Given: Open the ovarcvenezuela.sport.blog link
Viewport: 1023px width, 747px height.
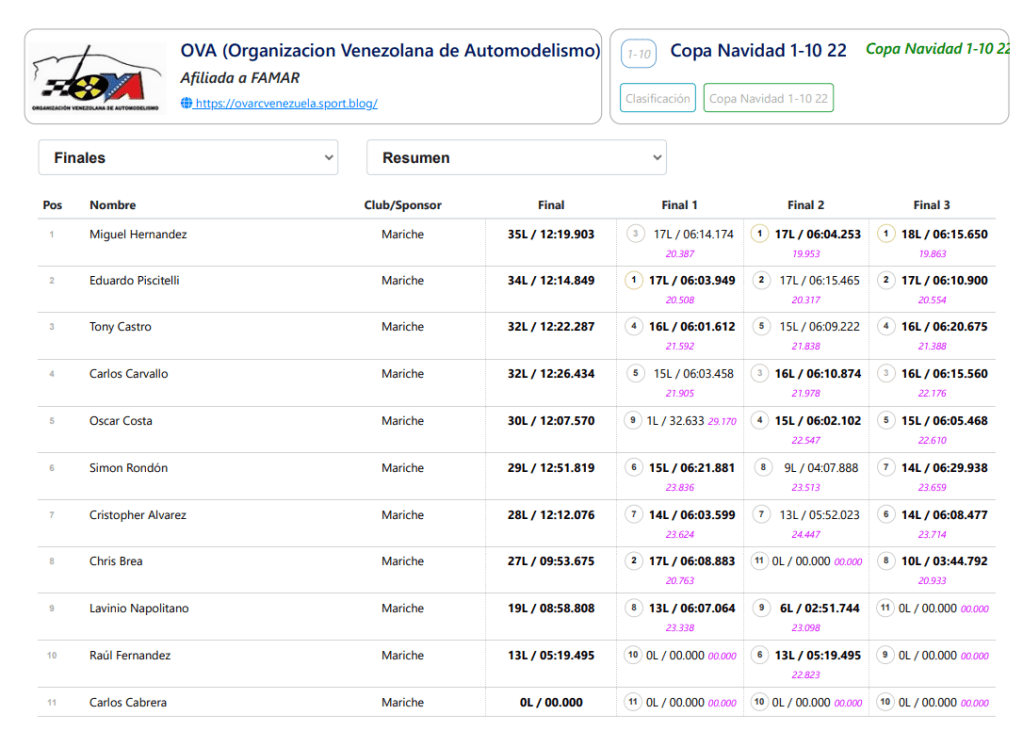Looking at the screenshot, I should pos(286,103).
